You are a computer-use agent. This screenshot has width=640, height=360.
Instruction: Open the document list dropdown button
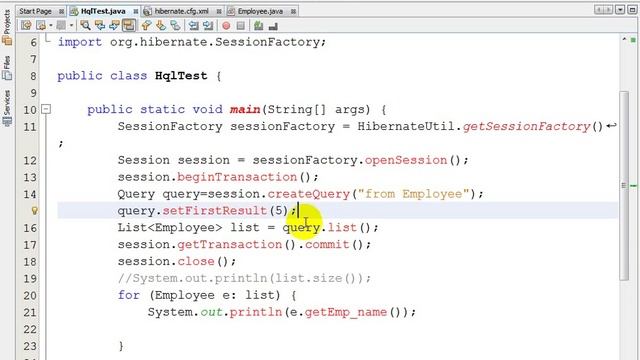[x=620, y=9]
